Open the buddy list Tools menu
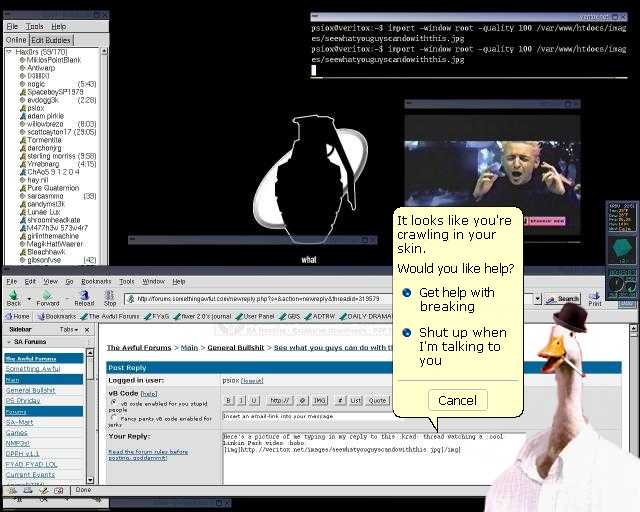The image size is (640, 512). pos(34,26)
